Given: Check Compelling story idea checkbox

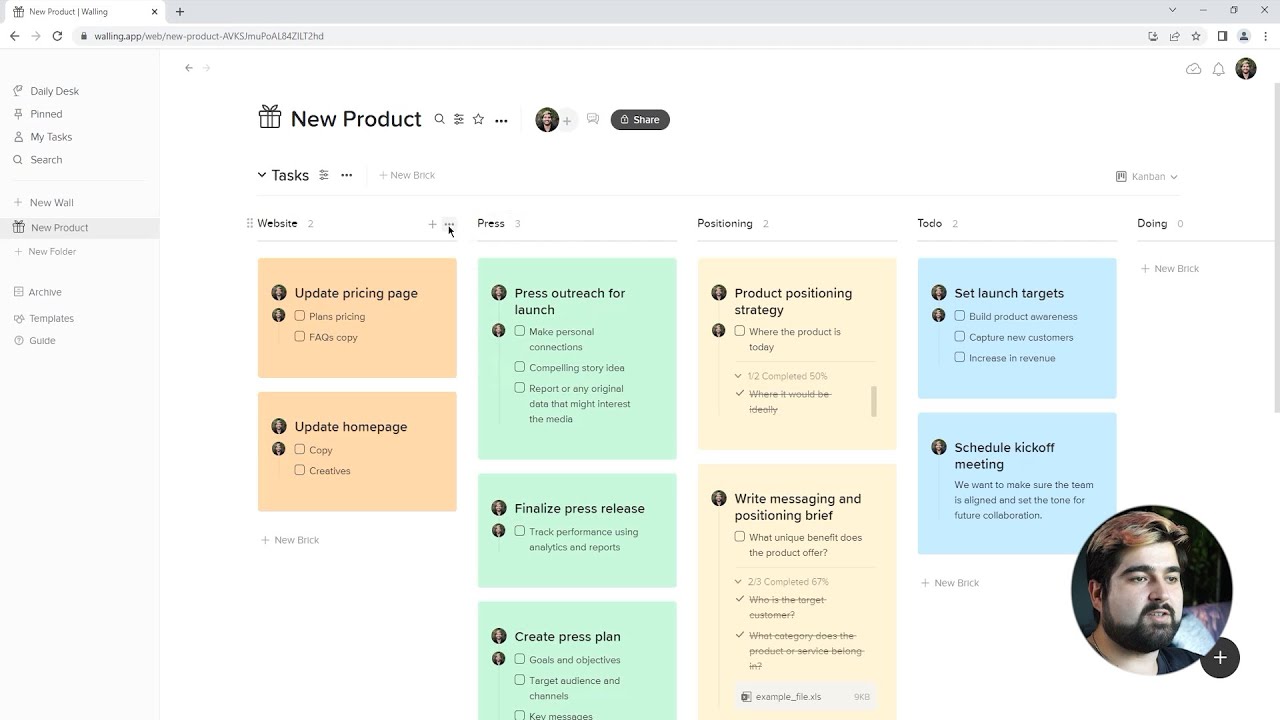Looking at the screenshot, I should 520,367.
